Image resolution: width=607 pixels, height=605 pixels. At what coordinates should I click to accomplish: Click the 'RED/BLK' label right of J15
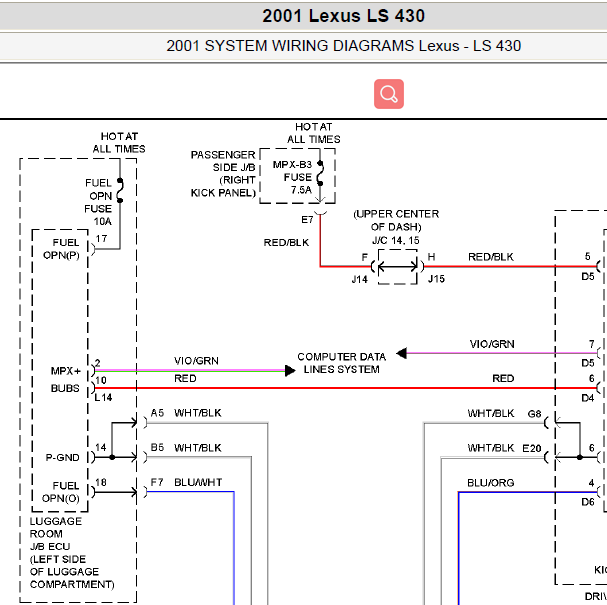coord(490,257)
